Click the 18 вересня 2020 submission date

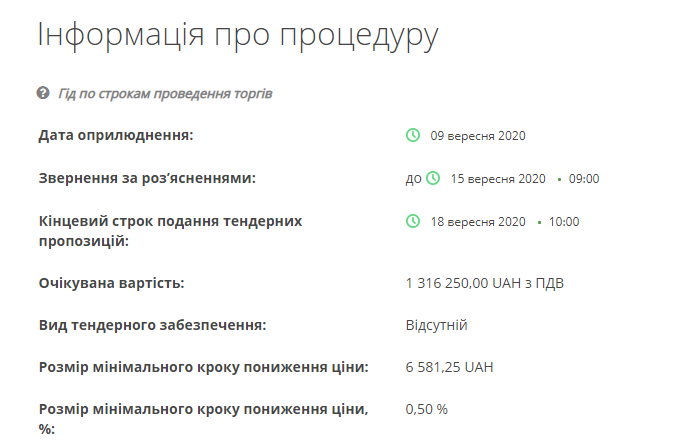point(477,222)
